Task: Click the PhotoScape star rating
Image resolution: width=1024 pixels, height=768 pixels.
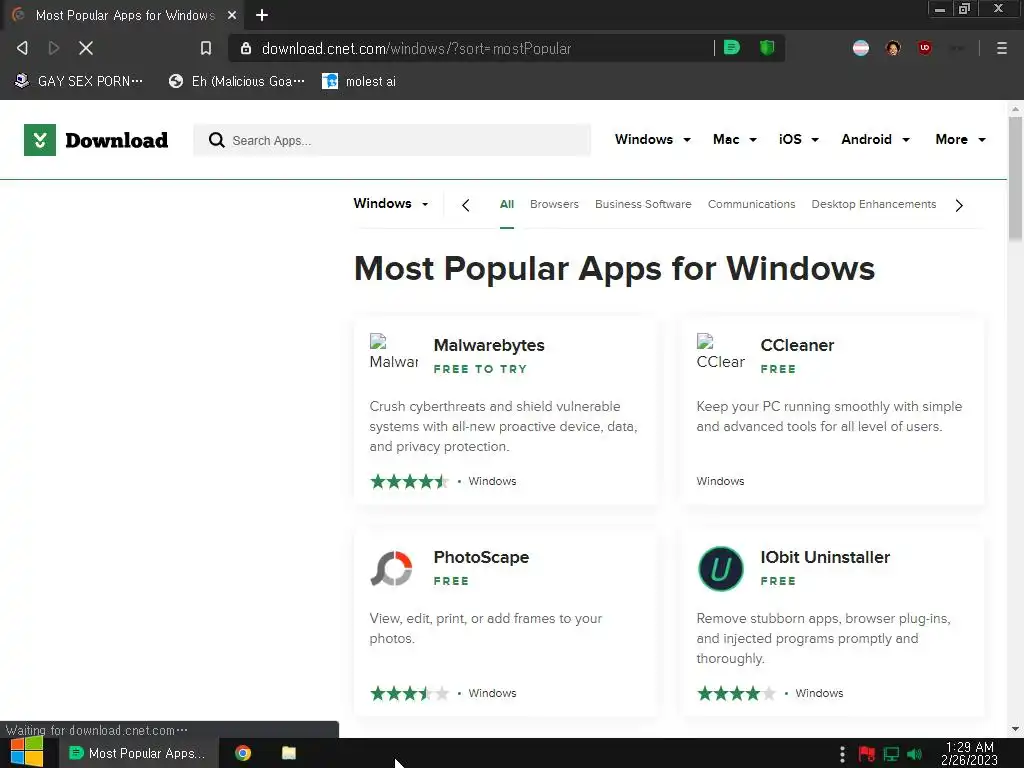Action: (x=409, y=693)
